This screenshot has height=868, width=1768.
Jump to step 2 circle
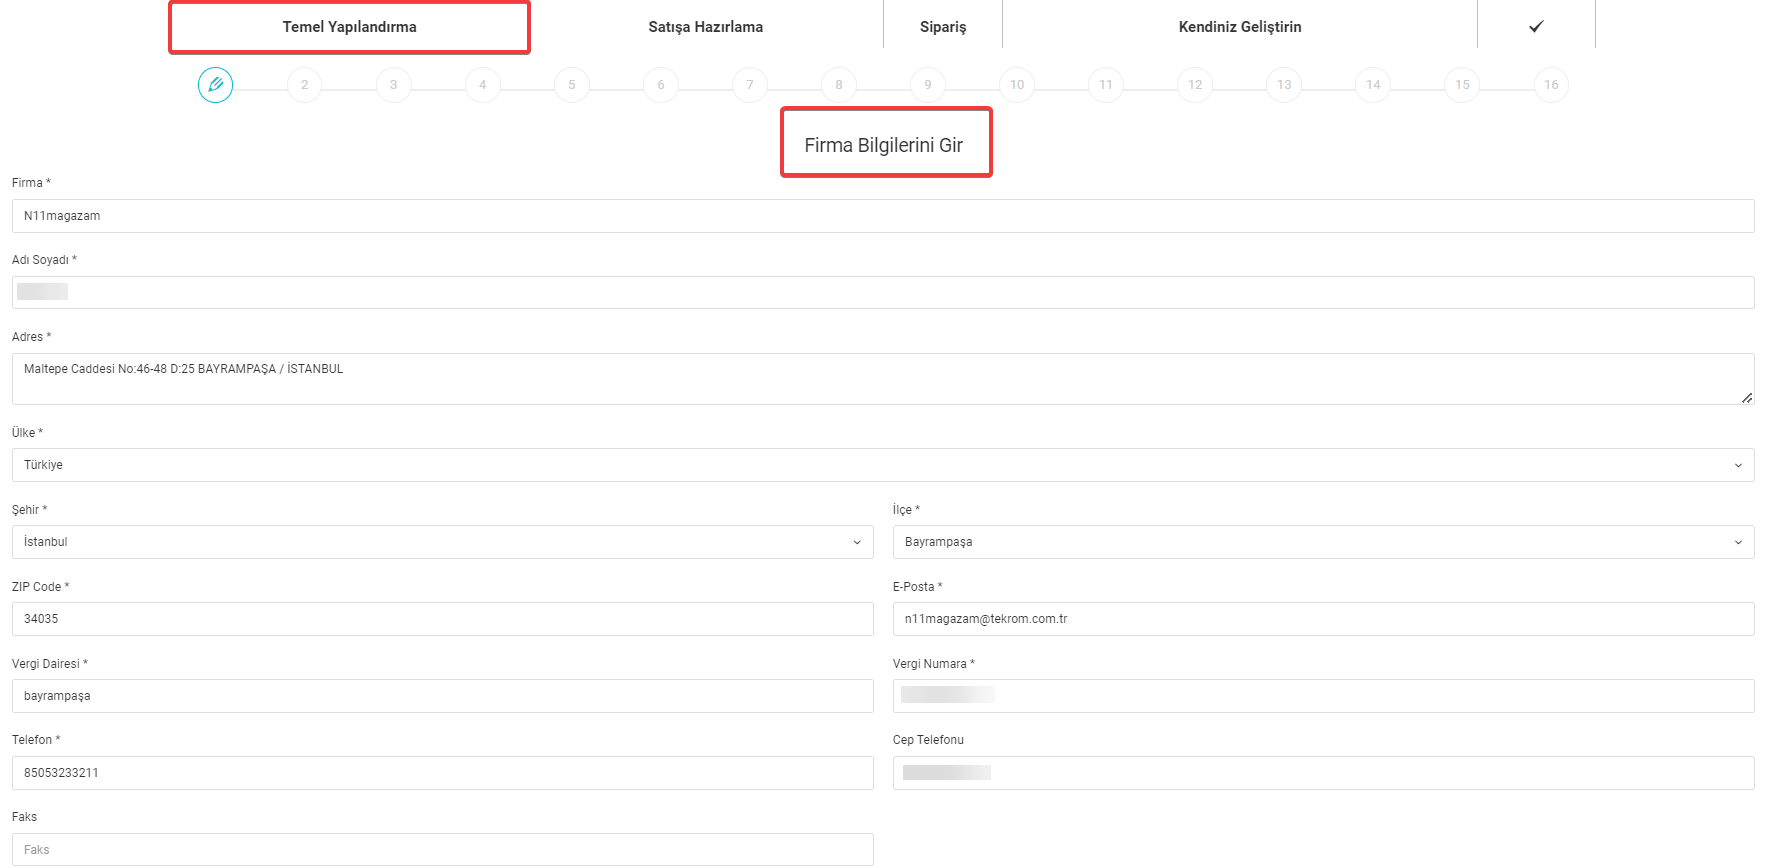tap(304, 85)
